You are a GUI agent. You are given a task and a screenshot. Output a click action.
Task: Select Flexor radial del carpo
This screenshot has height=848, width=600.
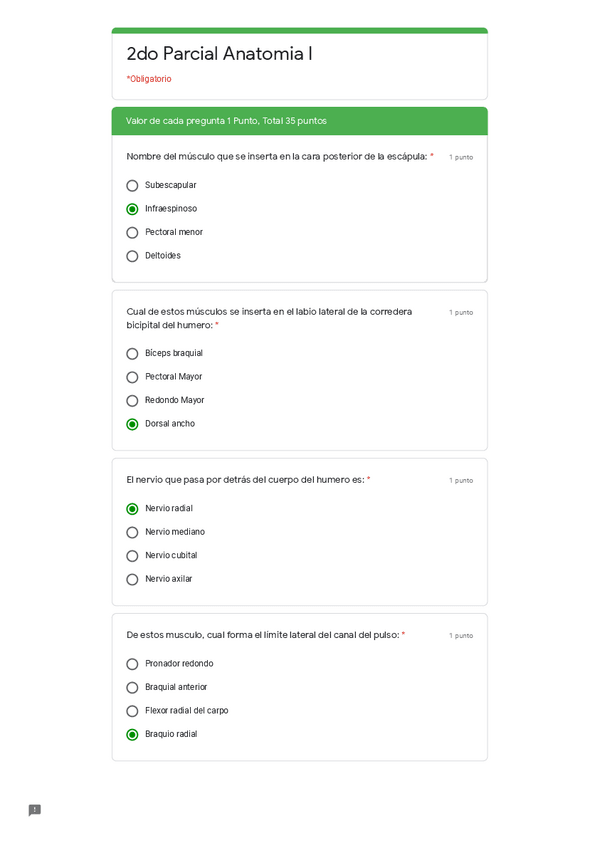(132, 711)
